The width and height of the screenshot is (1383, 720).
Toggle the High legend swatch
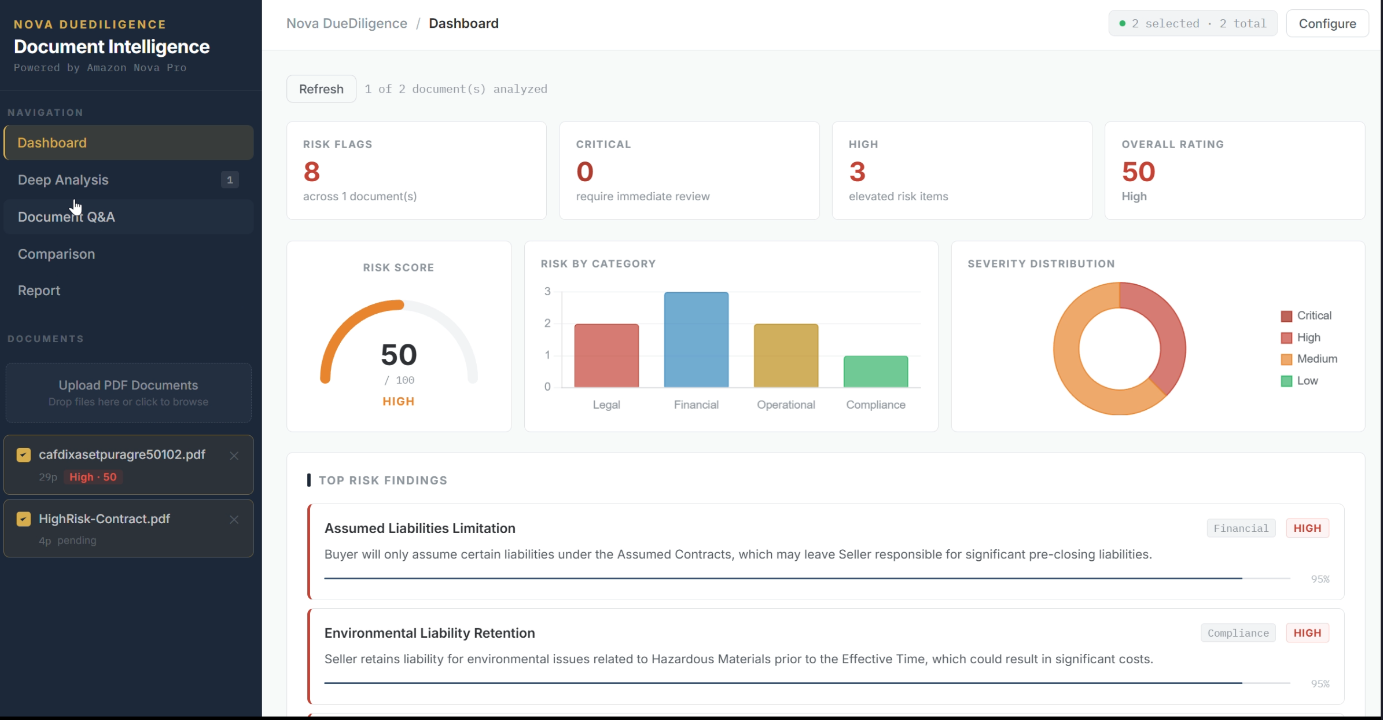[x=1286, y=338]
